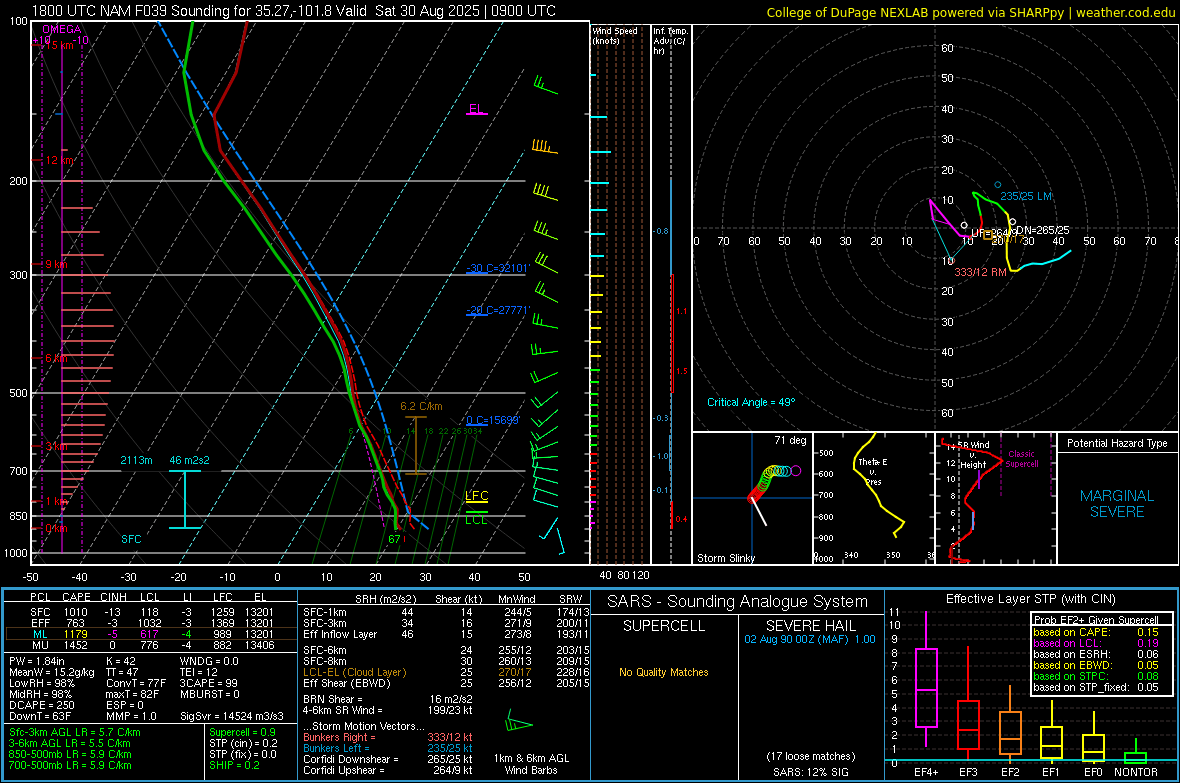
Task: Click the based on LCL: 0.19 line
Action: (1096, 643)
